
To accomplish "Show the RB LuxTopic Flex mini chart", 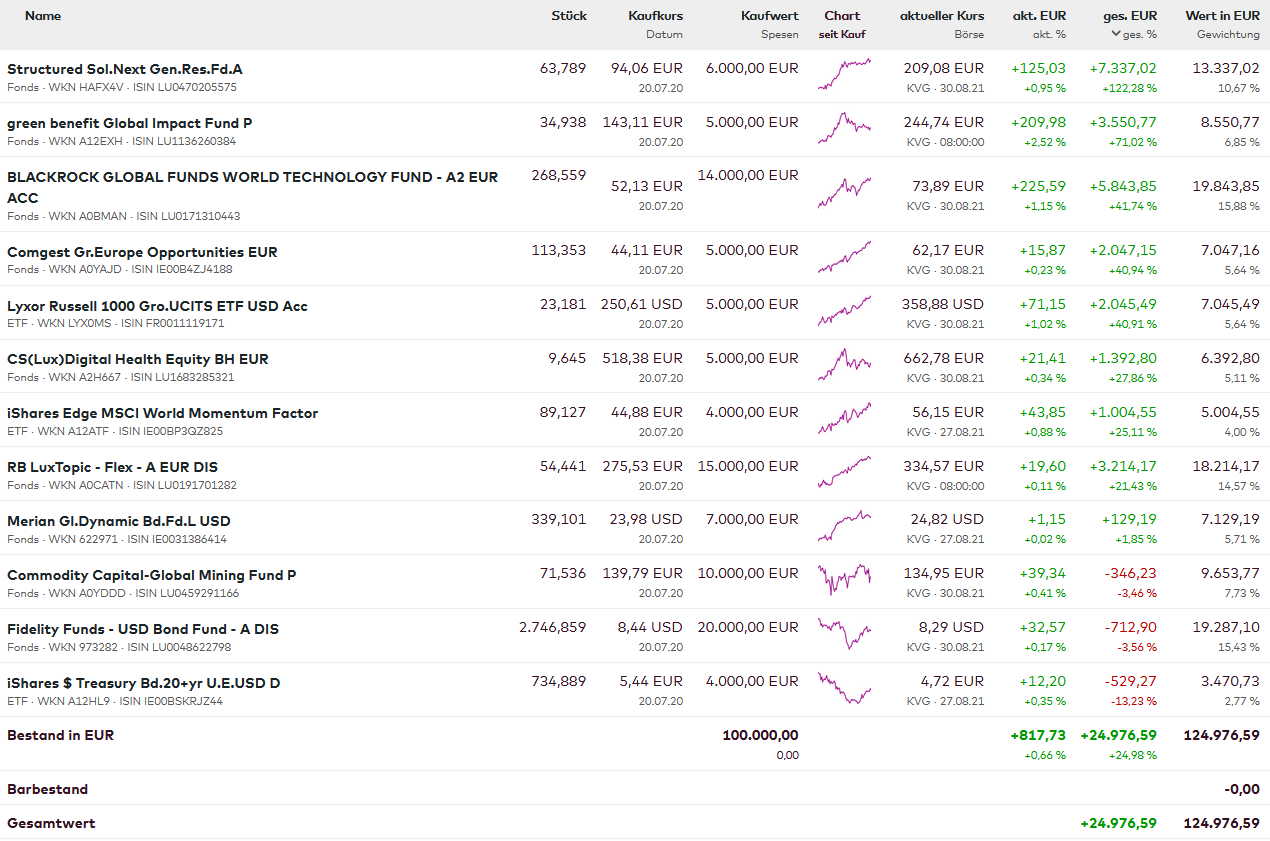I will tap(843, 473).
